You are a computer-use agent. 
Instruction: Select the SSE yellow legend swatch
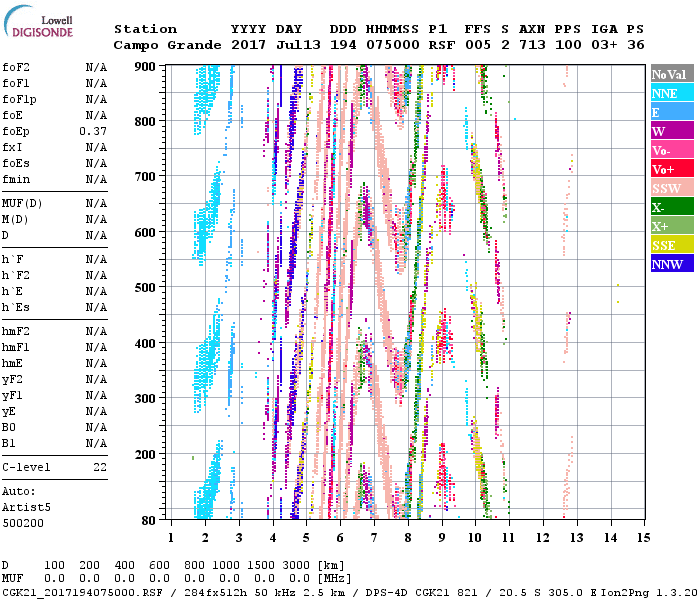tap(669, 246)
